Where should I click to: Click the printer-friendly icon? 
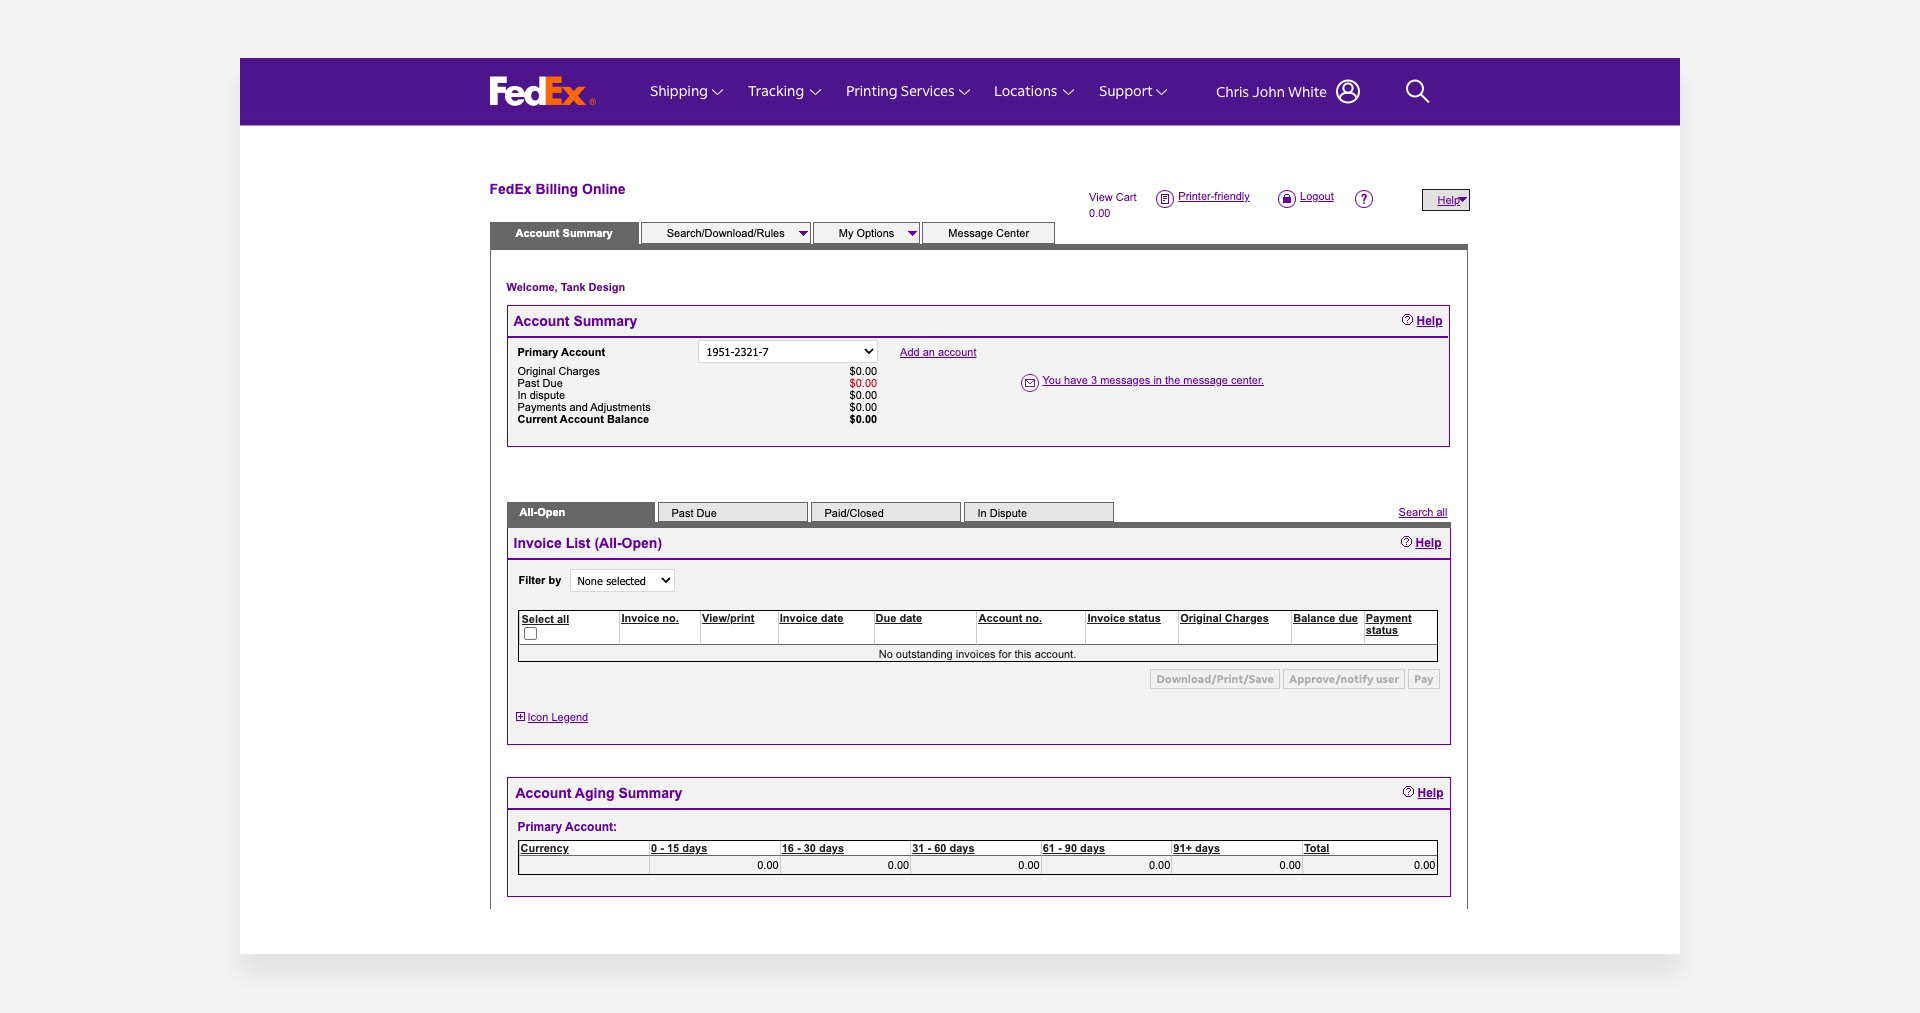(x=1164, y=199)
